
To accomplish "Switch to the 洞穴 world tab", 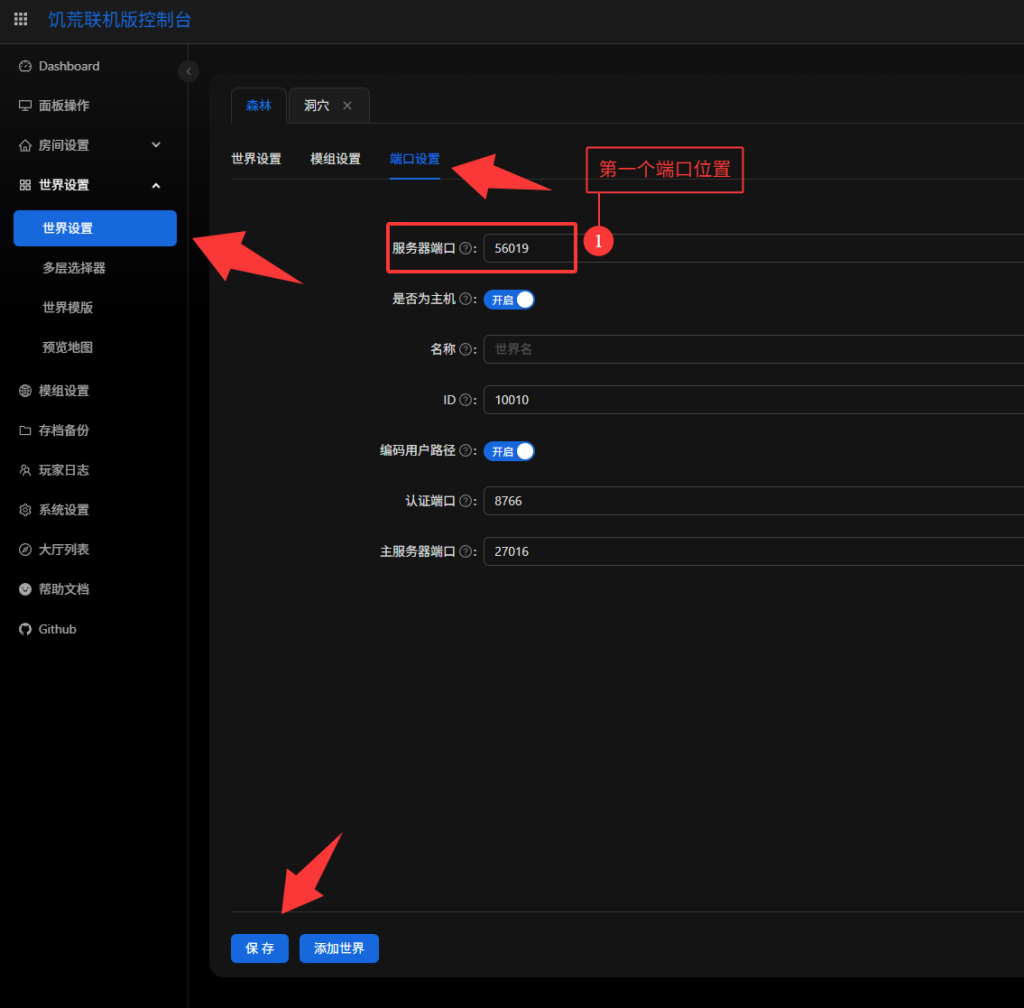I will pyautogui.click(x=317, y=106).
